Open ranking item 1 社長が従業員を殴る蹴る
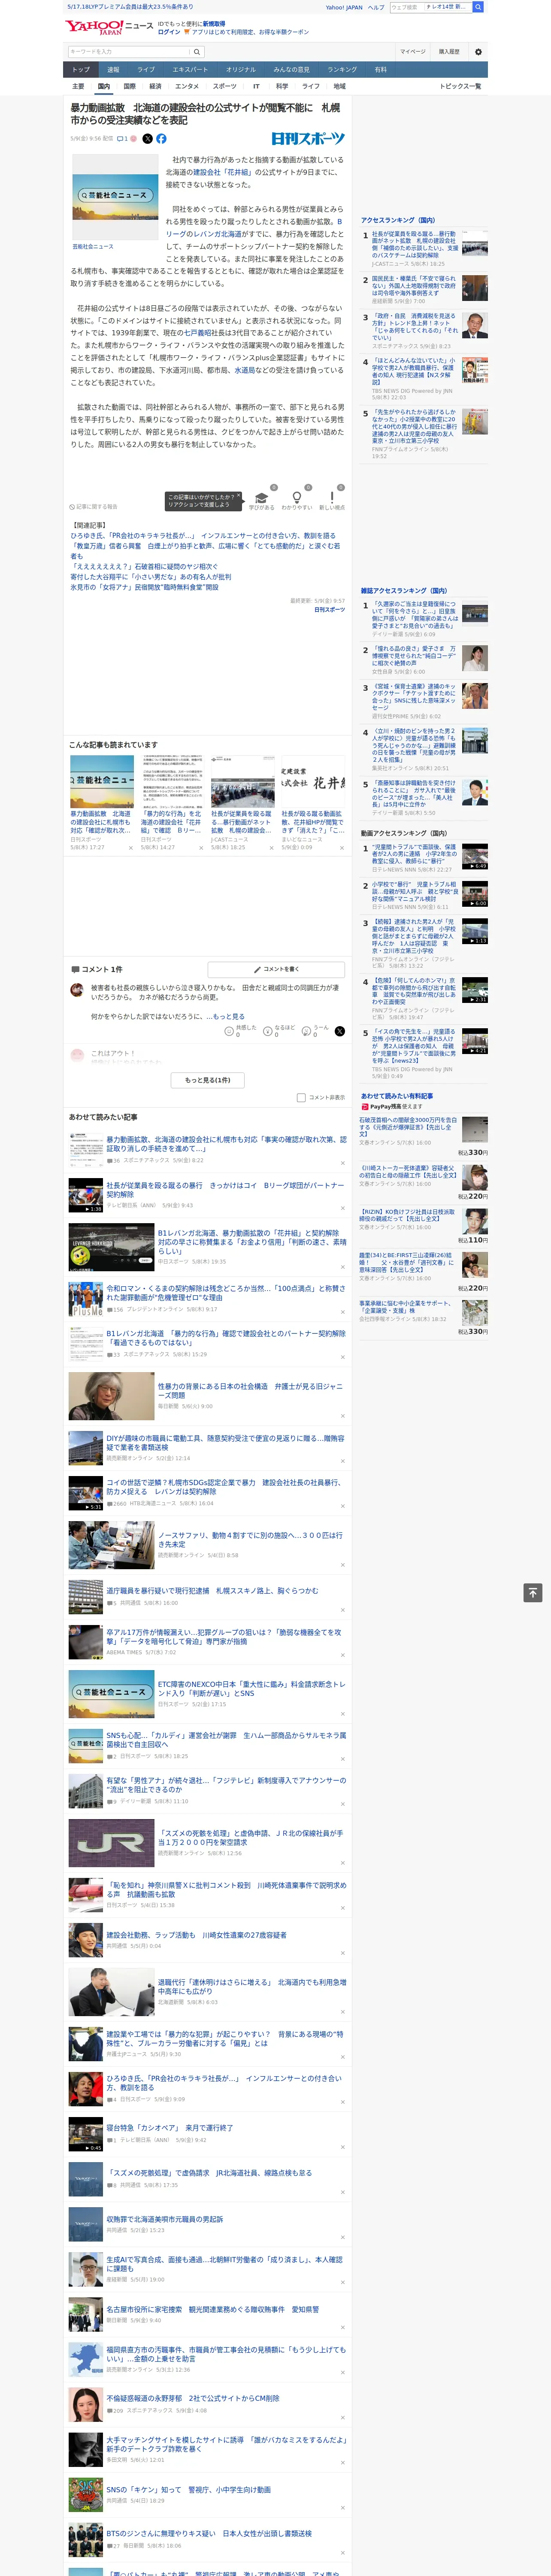Image resolution: width=551 pixels, height=2576 pixels. point(415,245)
